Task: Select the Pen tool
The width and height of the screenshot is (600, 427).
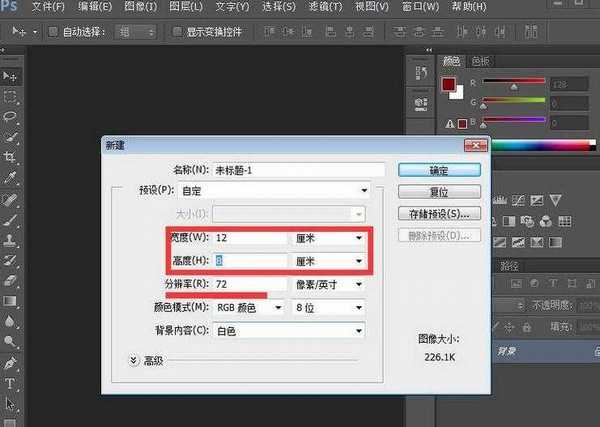Action: pyautogui.click(x=10, y=362)
